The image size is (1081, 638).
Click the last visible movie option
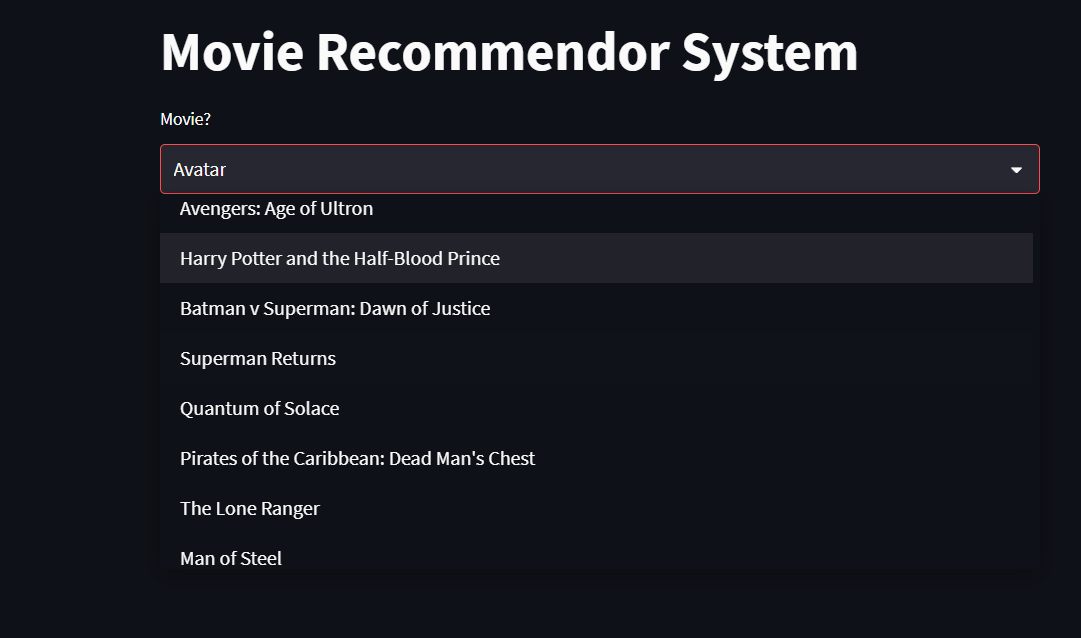point(231,558)
